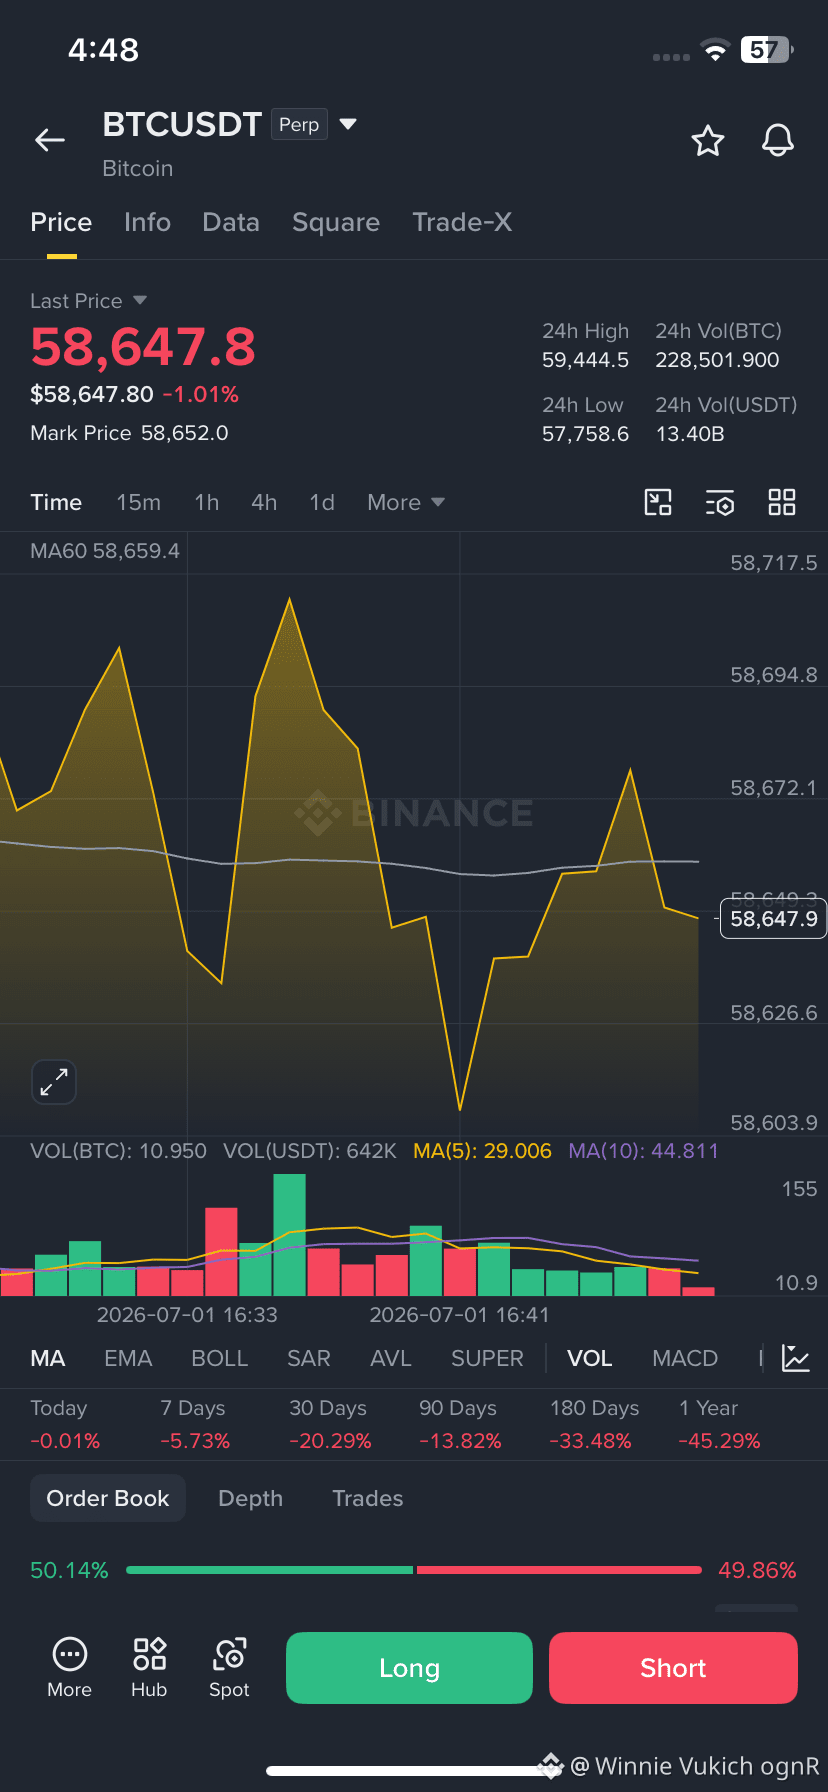Expand the BTCUSDT pair selector arrow
The image size is (828, 1792).
[x=348, y=124]
